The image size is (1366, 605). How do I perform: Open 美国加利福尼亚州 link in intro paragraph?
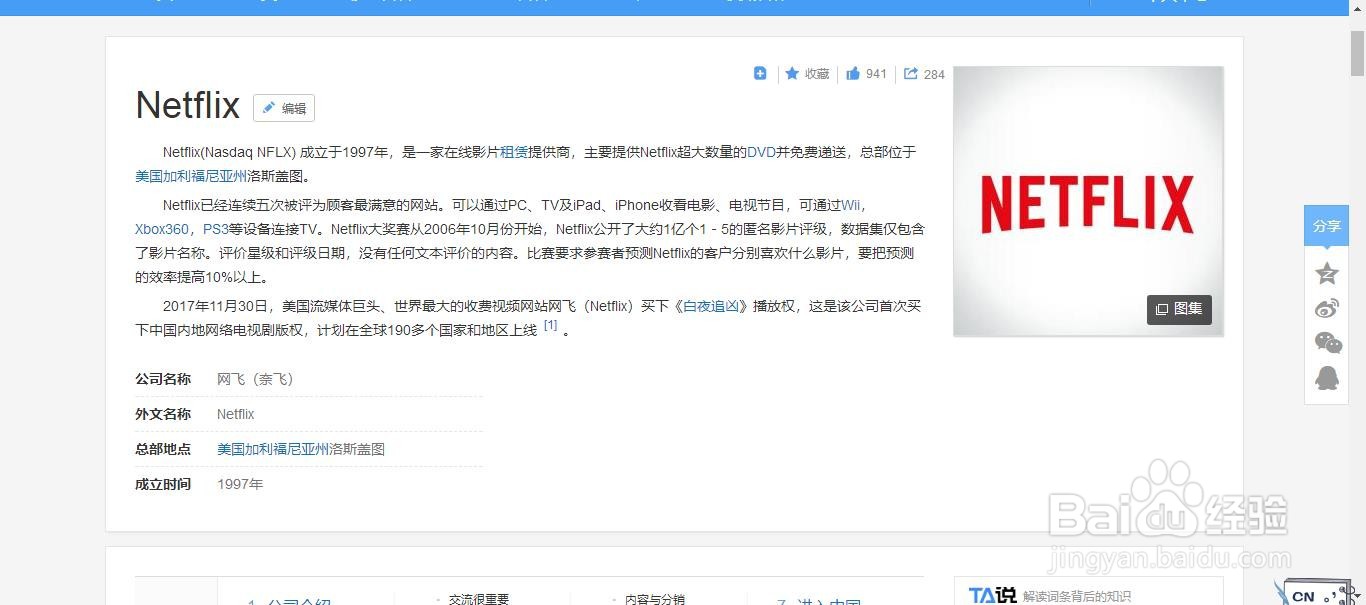191,175
